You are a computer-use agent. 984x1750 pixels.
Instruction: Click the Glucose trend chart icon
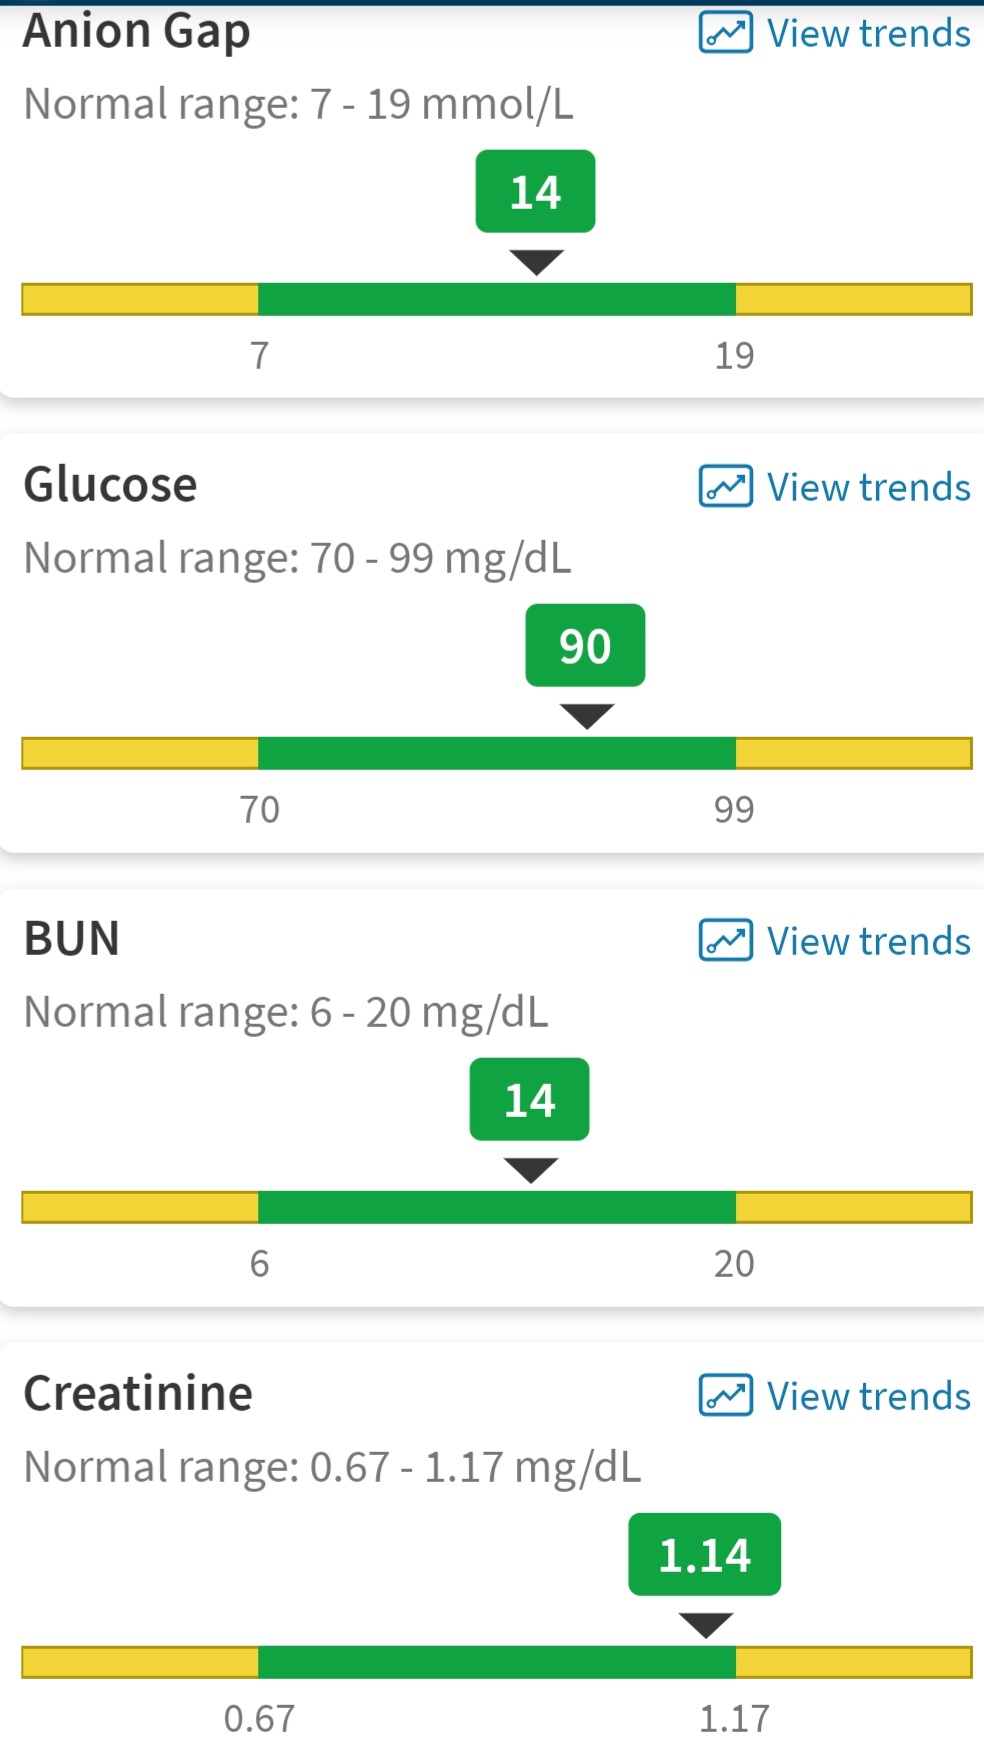pyautogui.click(x=725, y=487)
